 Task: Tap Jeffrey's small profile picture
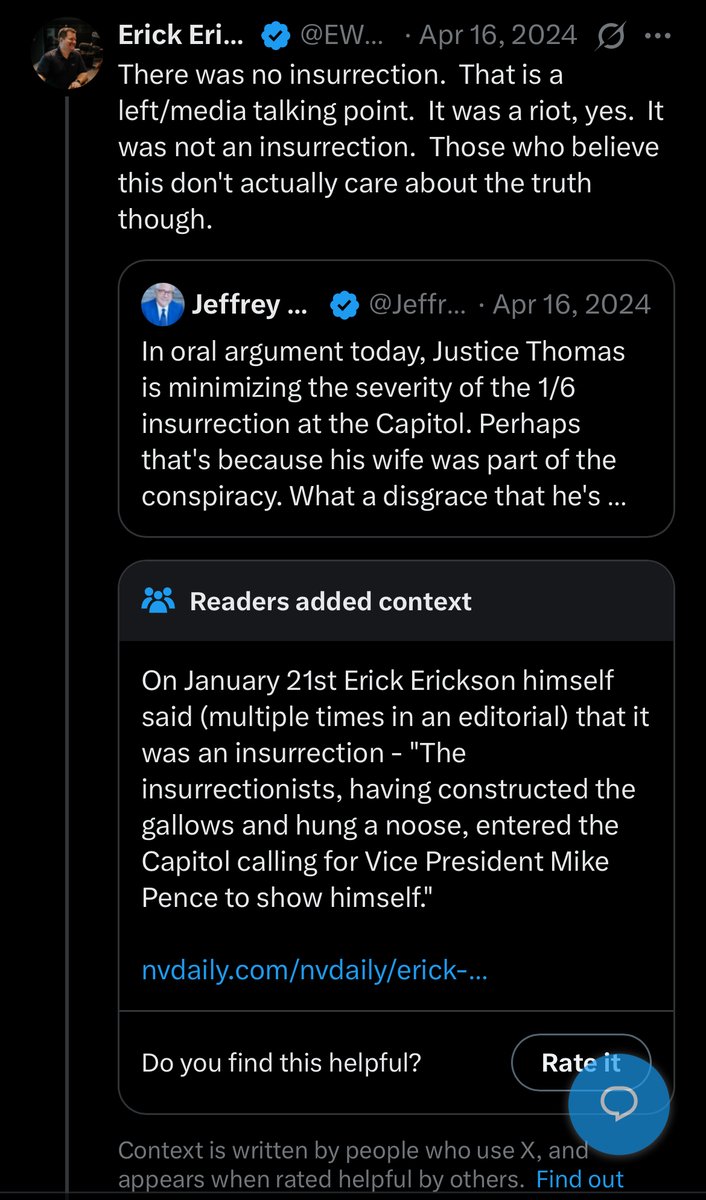pos(163,304)
